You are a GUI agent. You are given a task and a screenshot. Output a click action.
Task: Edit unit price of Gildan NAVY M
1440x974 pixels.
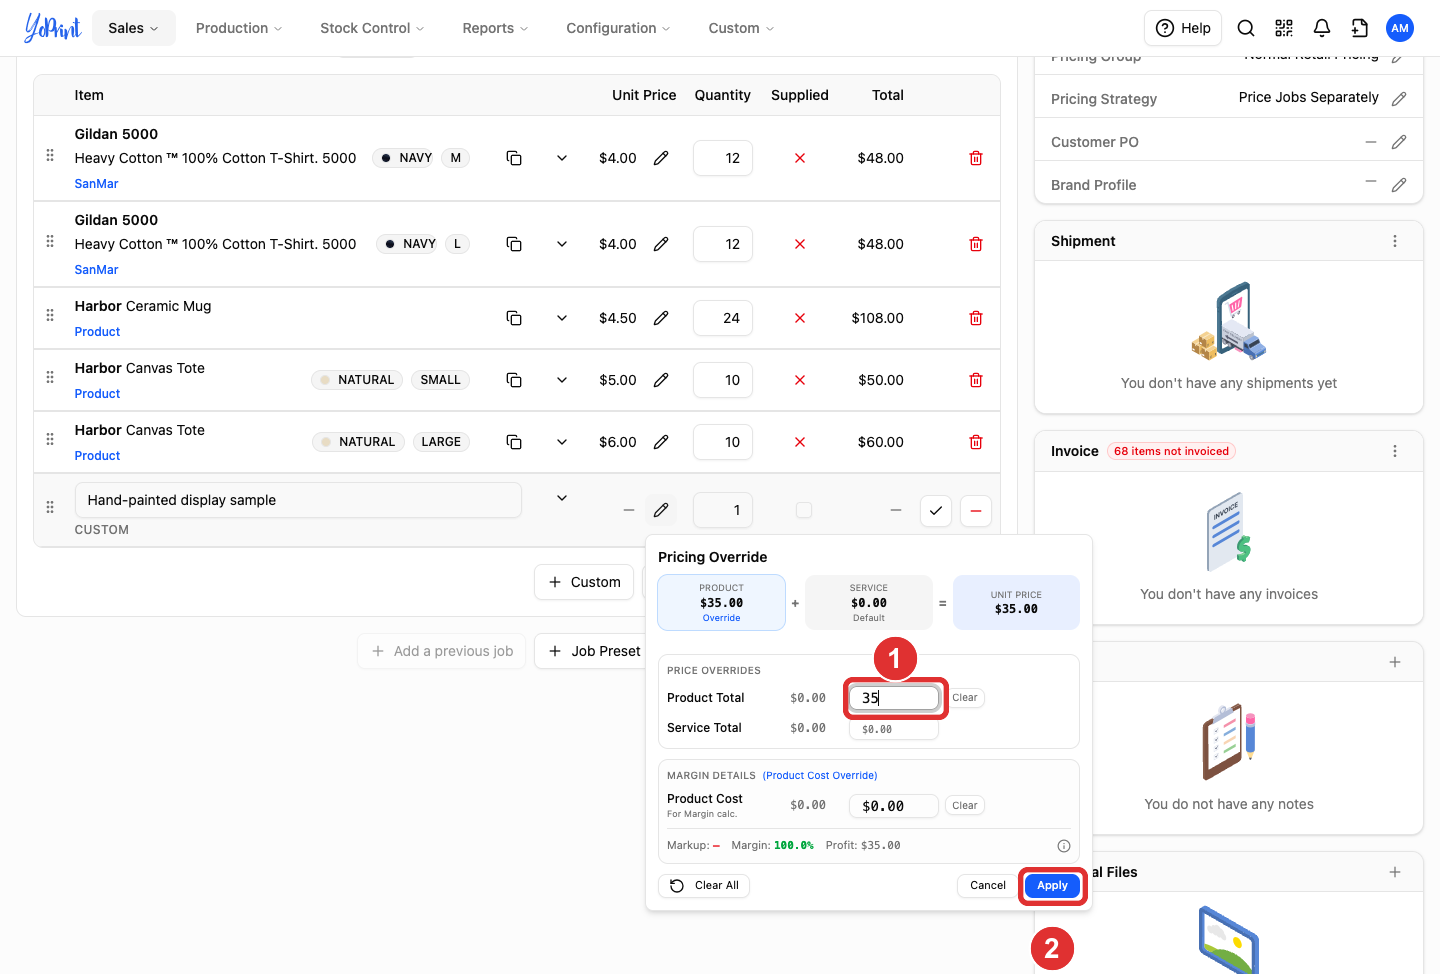click(661, 158)
